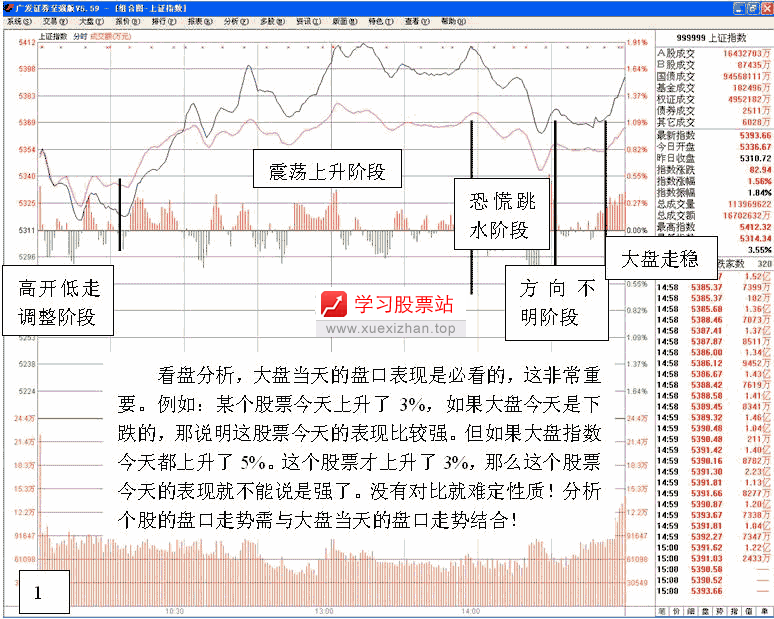Click the 成交额(万元) chart legend label
Viewport: 774px width, 619px height.
point(111,37)
